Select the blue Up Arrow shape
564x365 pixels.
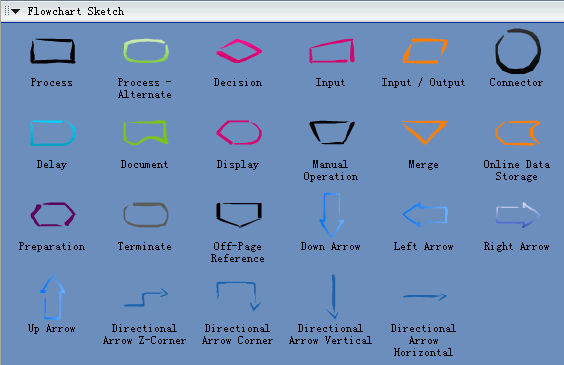coord(53,297)
